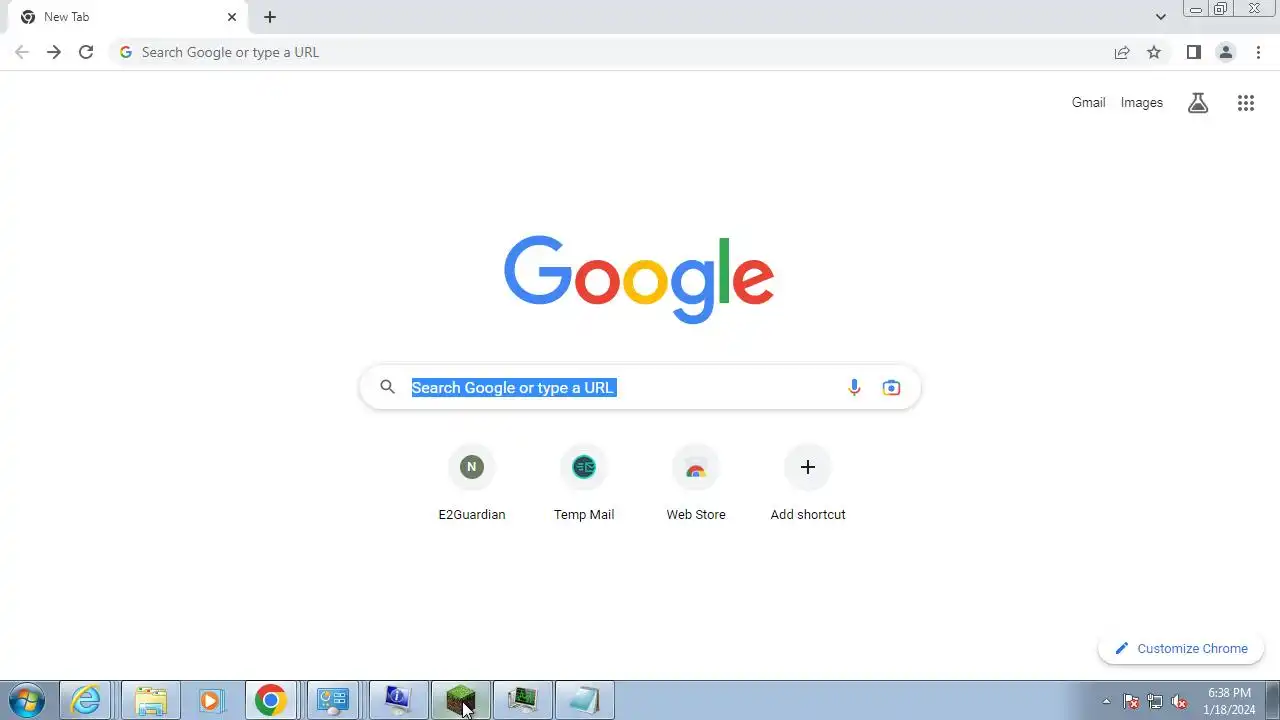
Task: Toggle the Chrome side panel
Action: pyautogui.click(x=1193, y=52)
